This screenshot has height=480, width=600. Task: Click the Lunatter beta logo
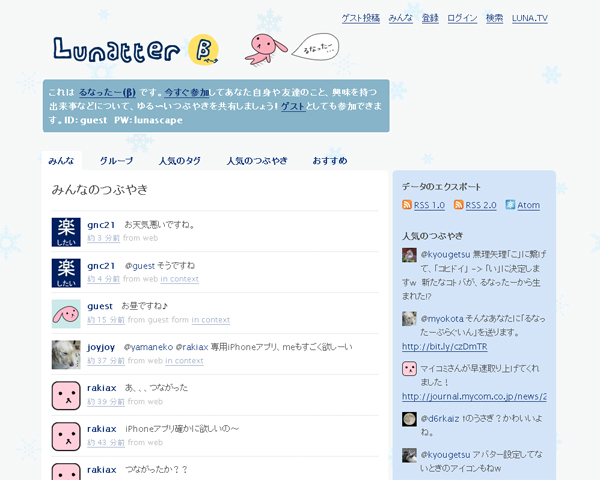(x=135, y=49)
